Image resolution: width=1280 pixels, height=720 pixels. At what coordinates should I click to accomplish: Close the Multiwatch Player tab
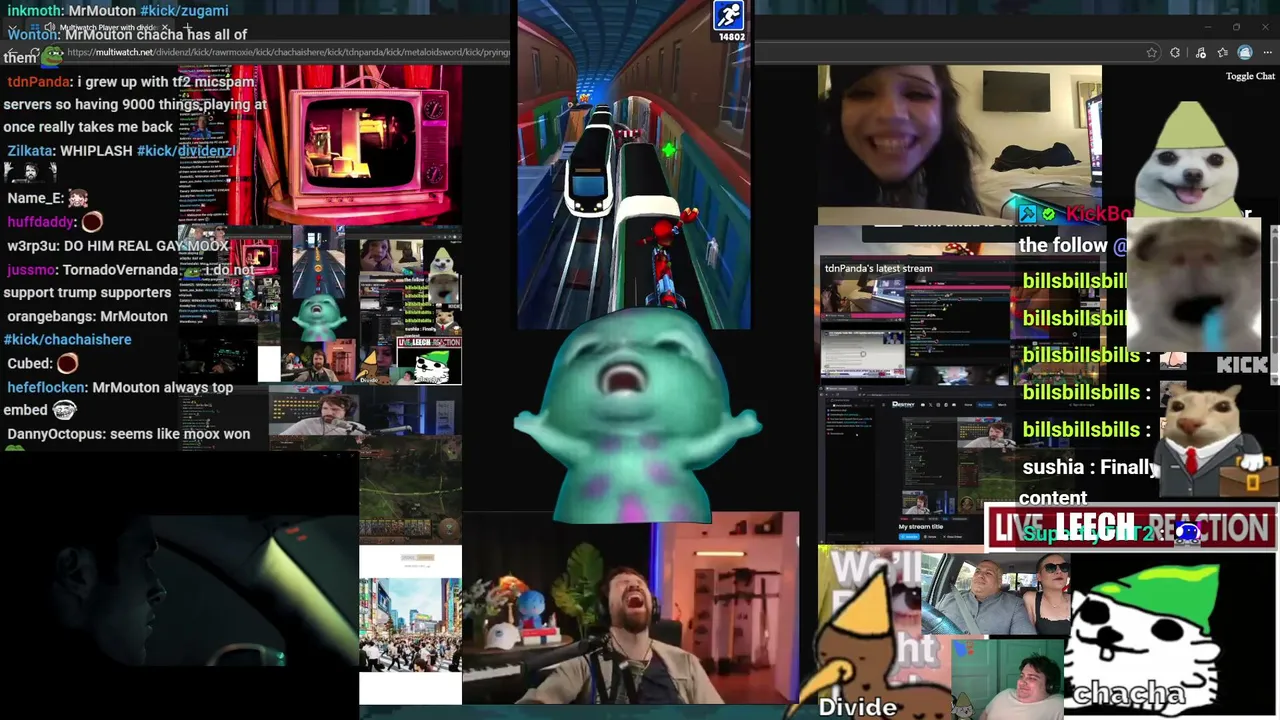tap(167, 27)
